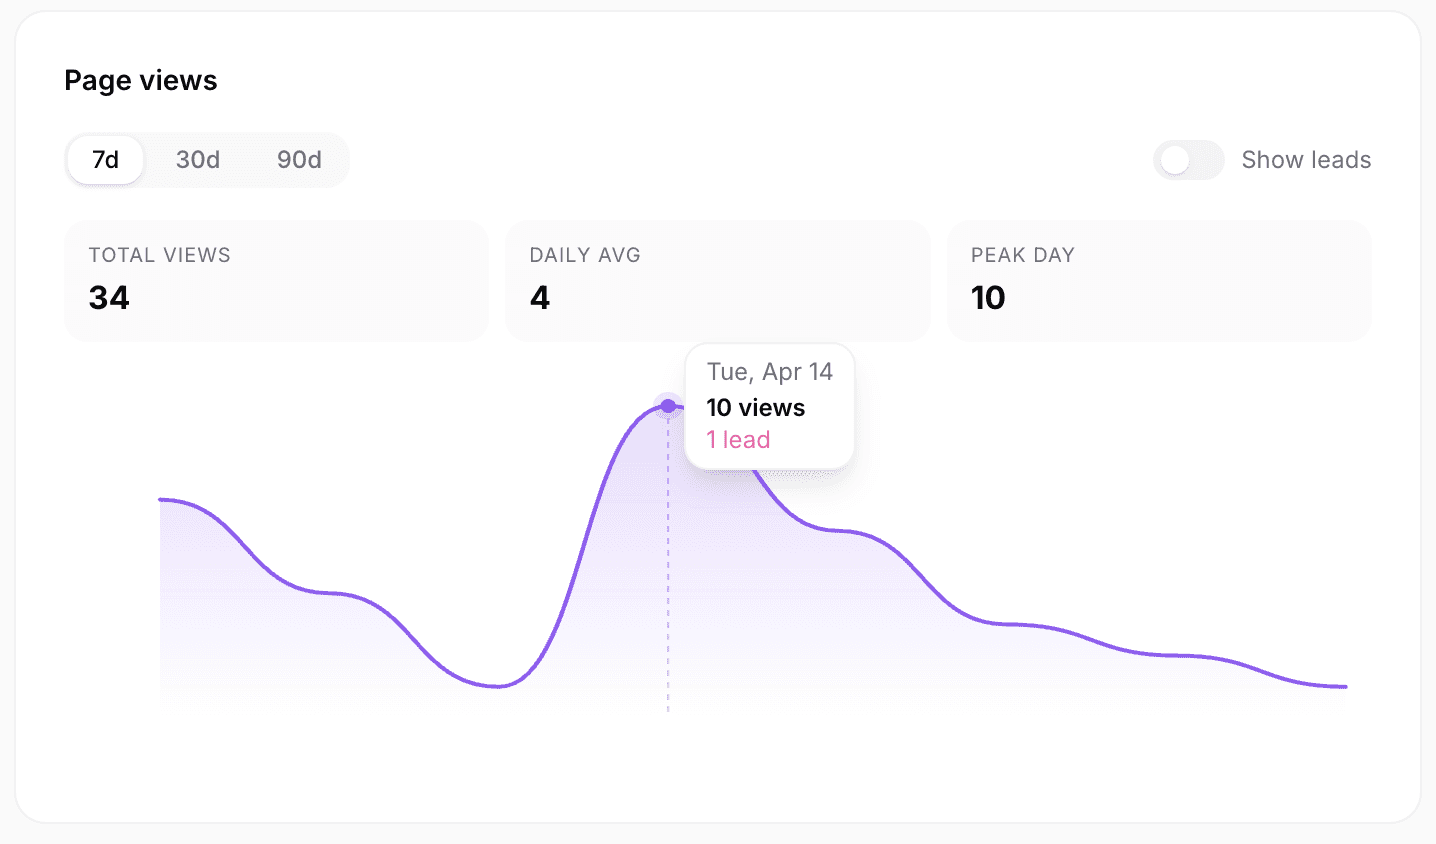1436x844 pixels.
Task: Open the 90d time range
Action: pyautogui.click(x=299, y=159)
